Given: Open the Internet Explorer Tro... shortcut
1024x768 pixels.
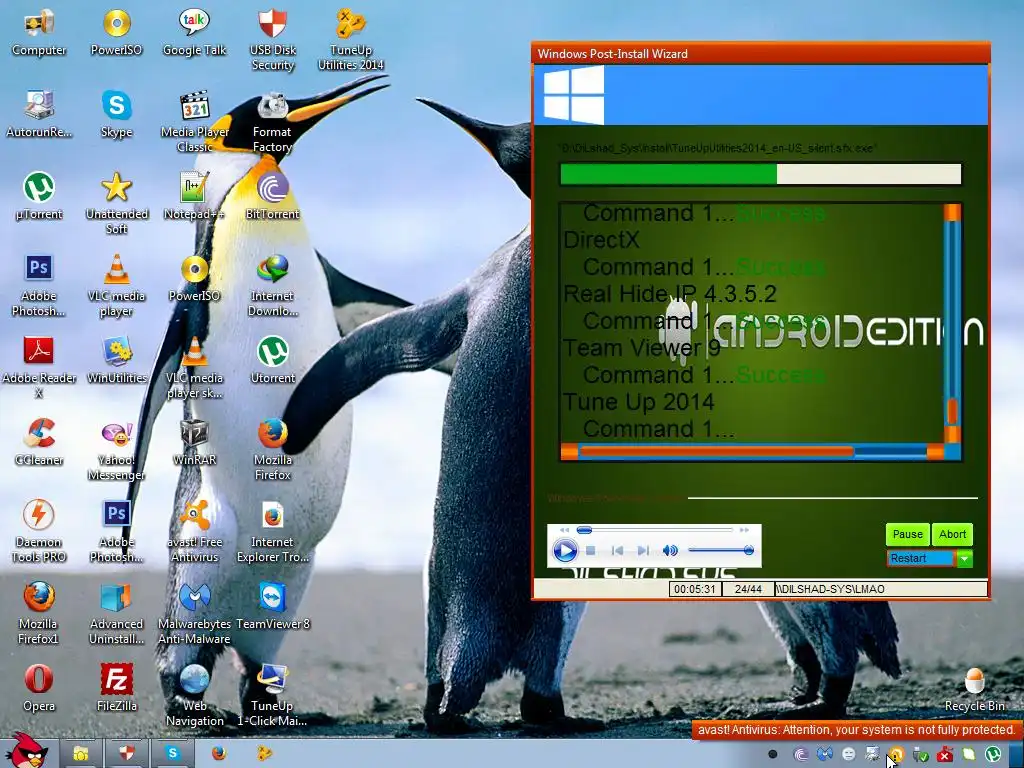Looking at the screenshot, I should (272, 532).
